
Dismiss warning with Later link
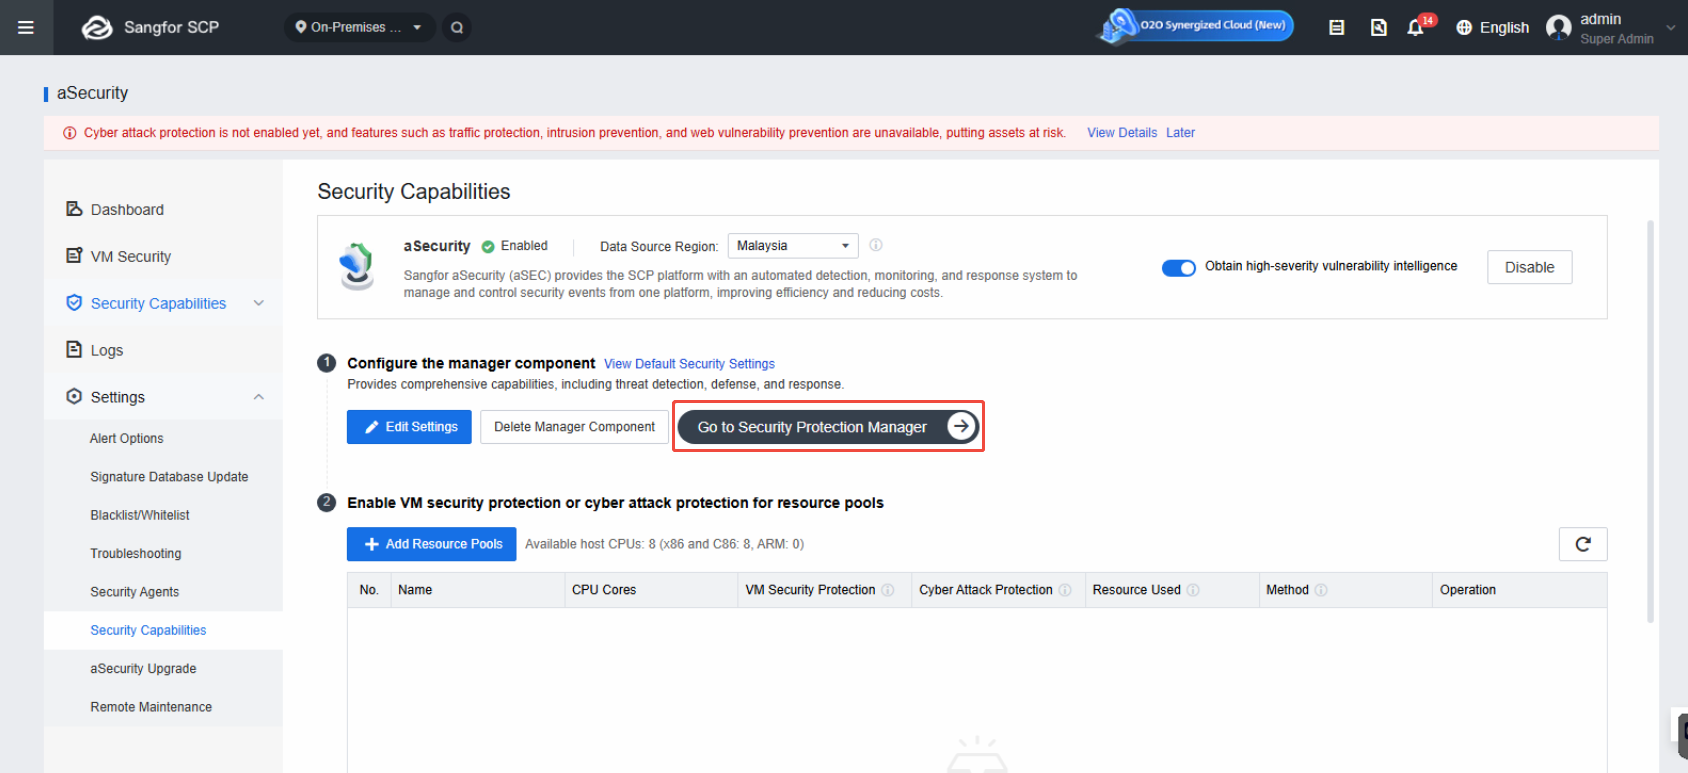[1180, 132]
